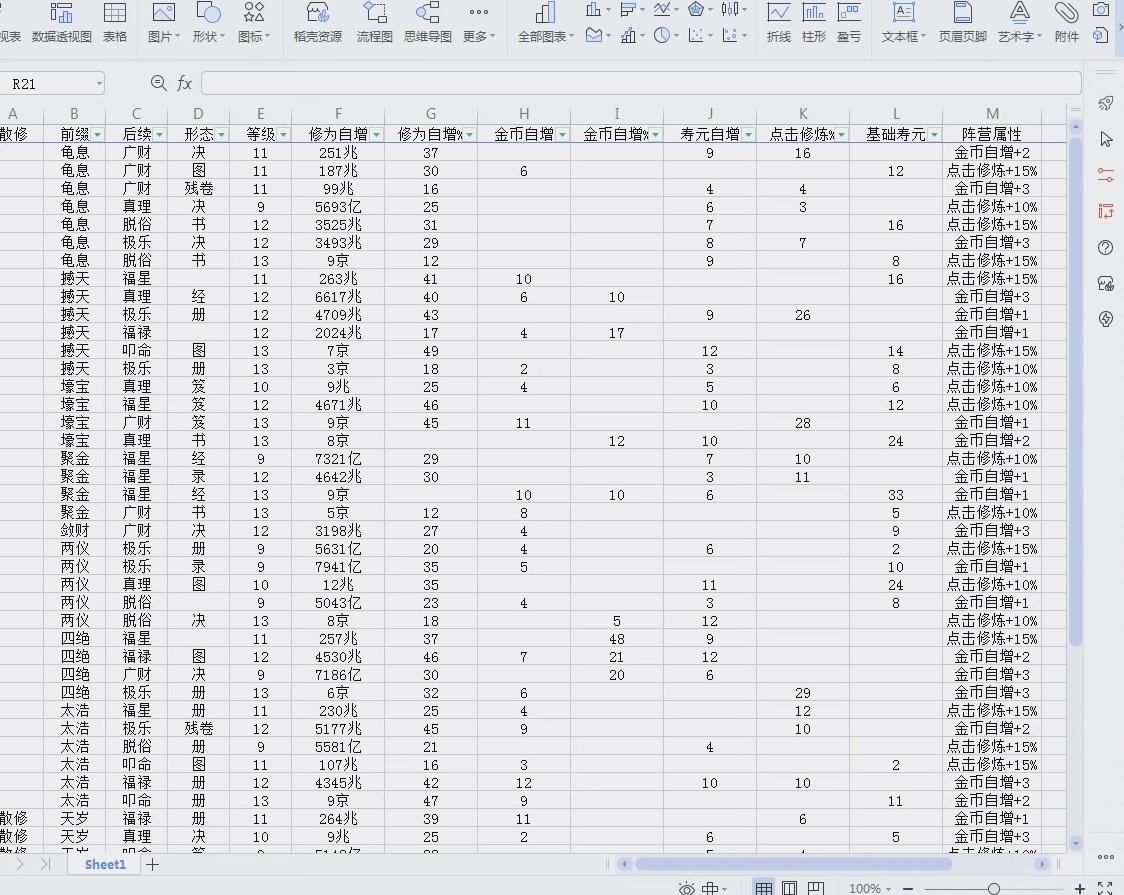Click the pie chart icon in ribbon
Screen dimensions: 1124x895
point(662,36)
